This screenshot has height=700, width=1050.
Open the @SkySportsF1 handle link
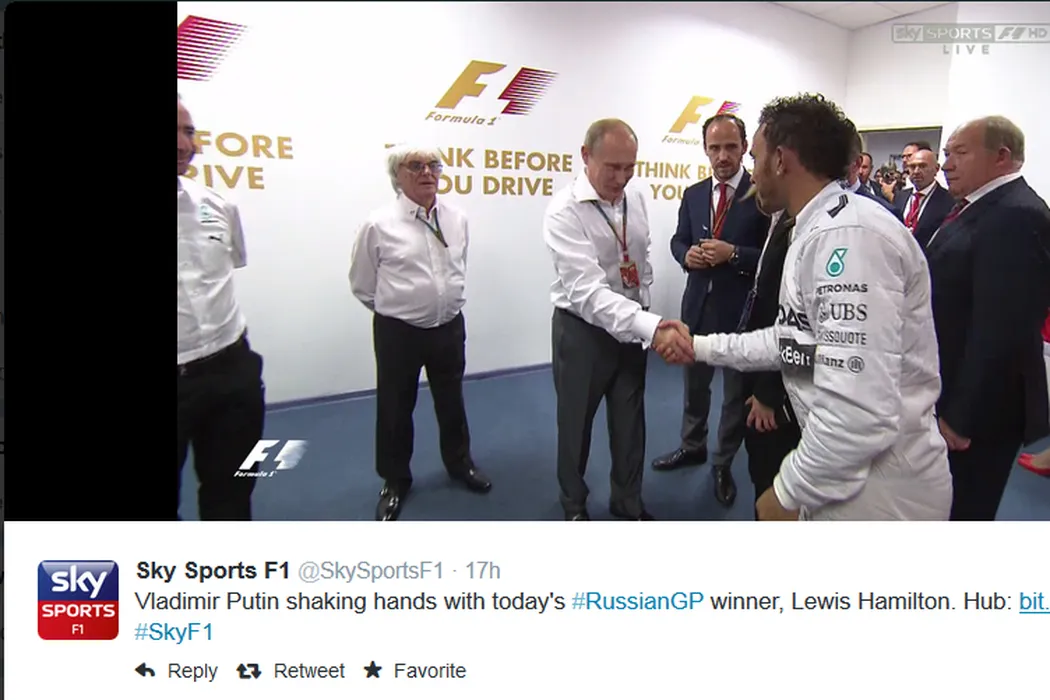point(370,571)
